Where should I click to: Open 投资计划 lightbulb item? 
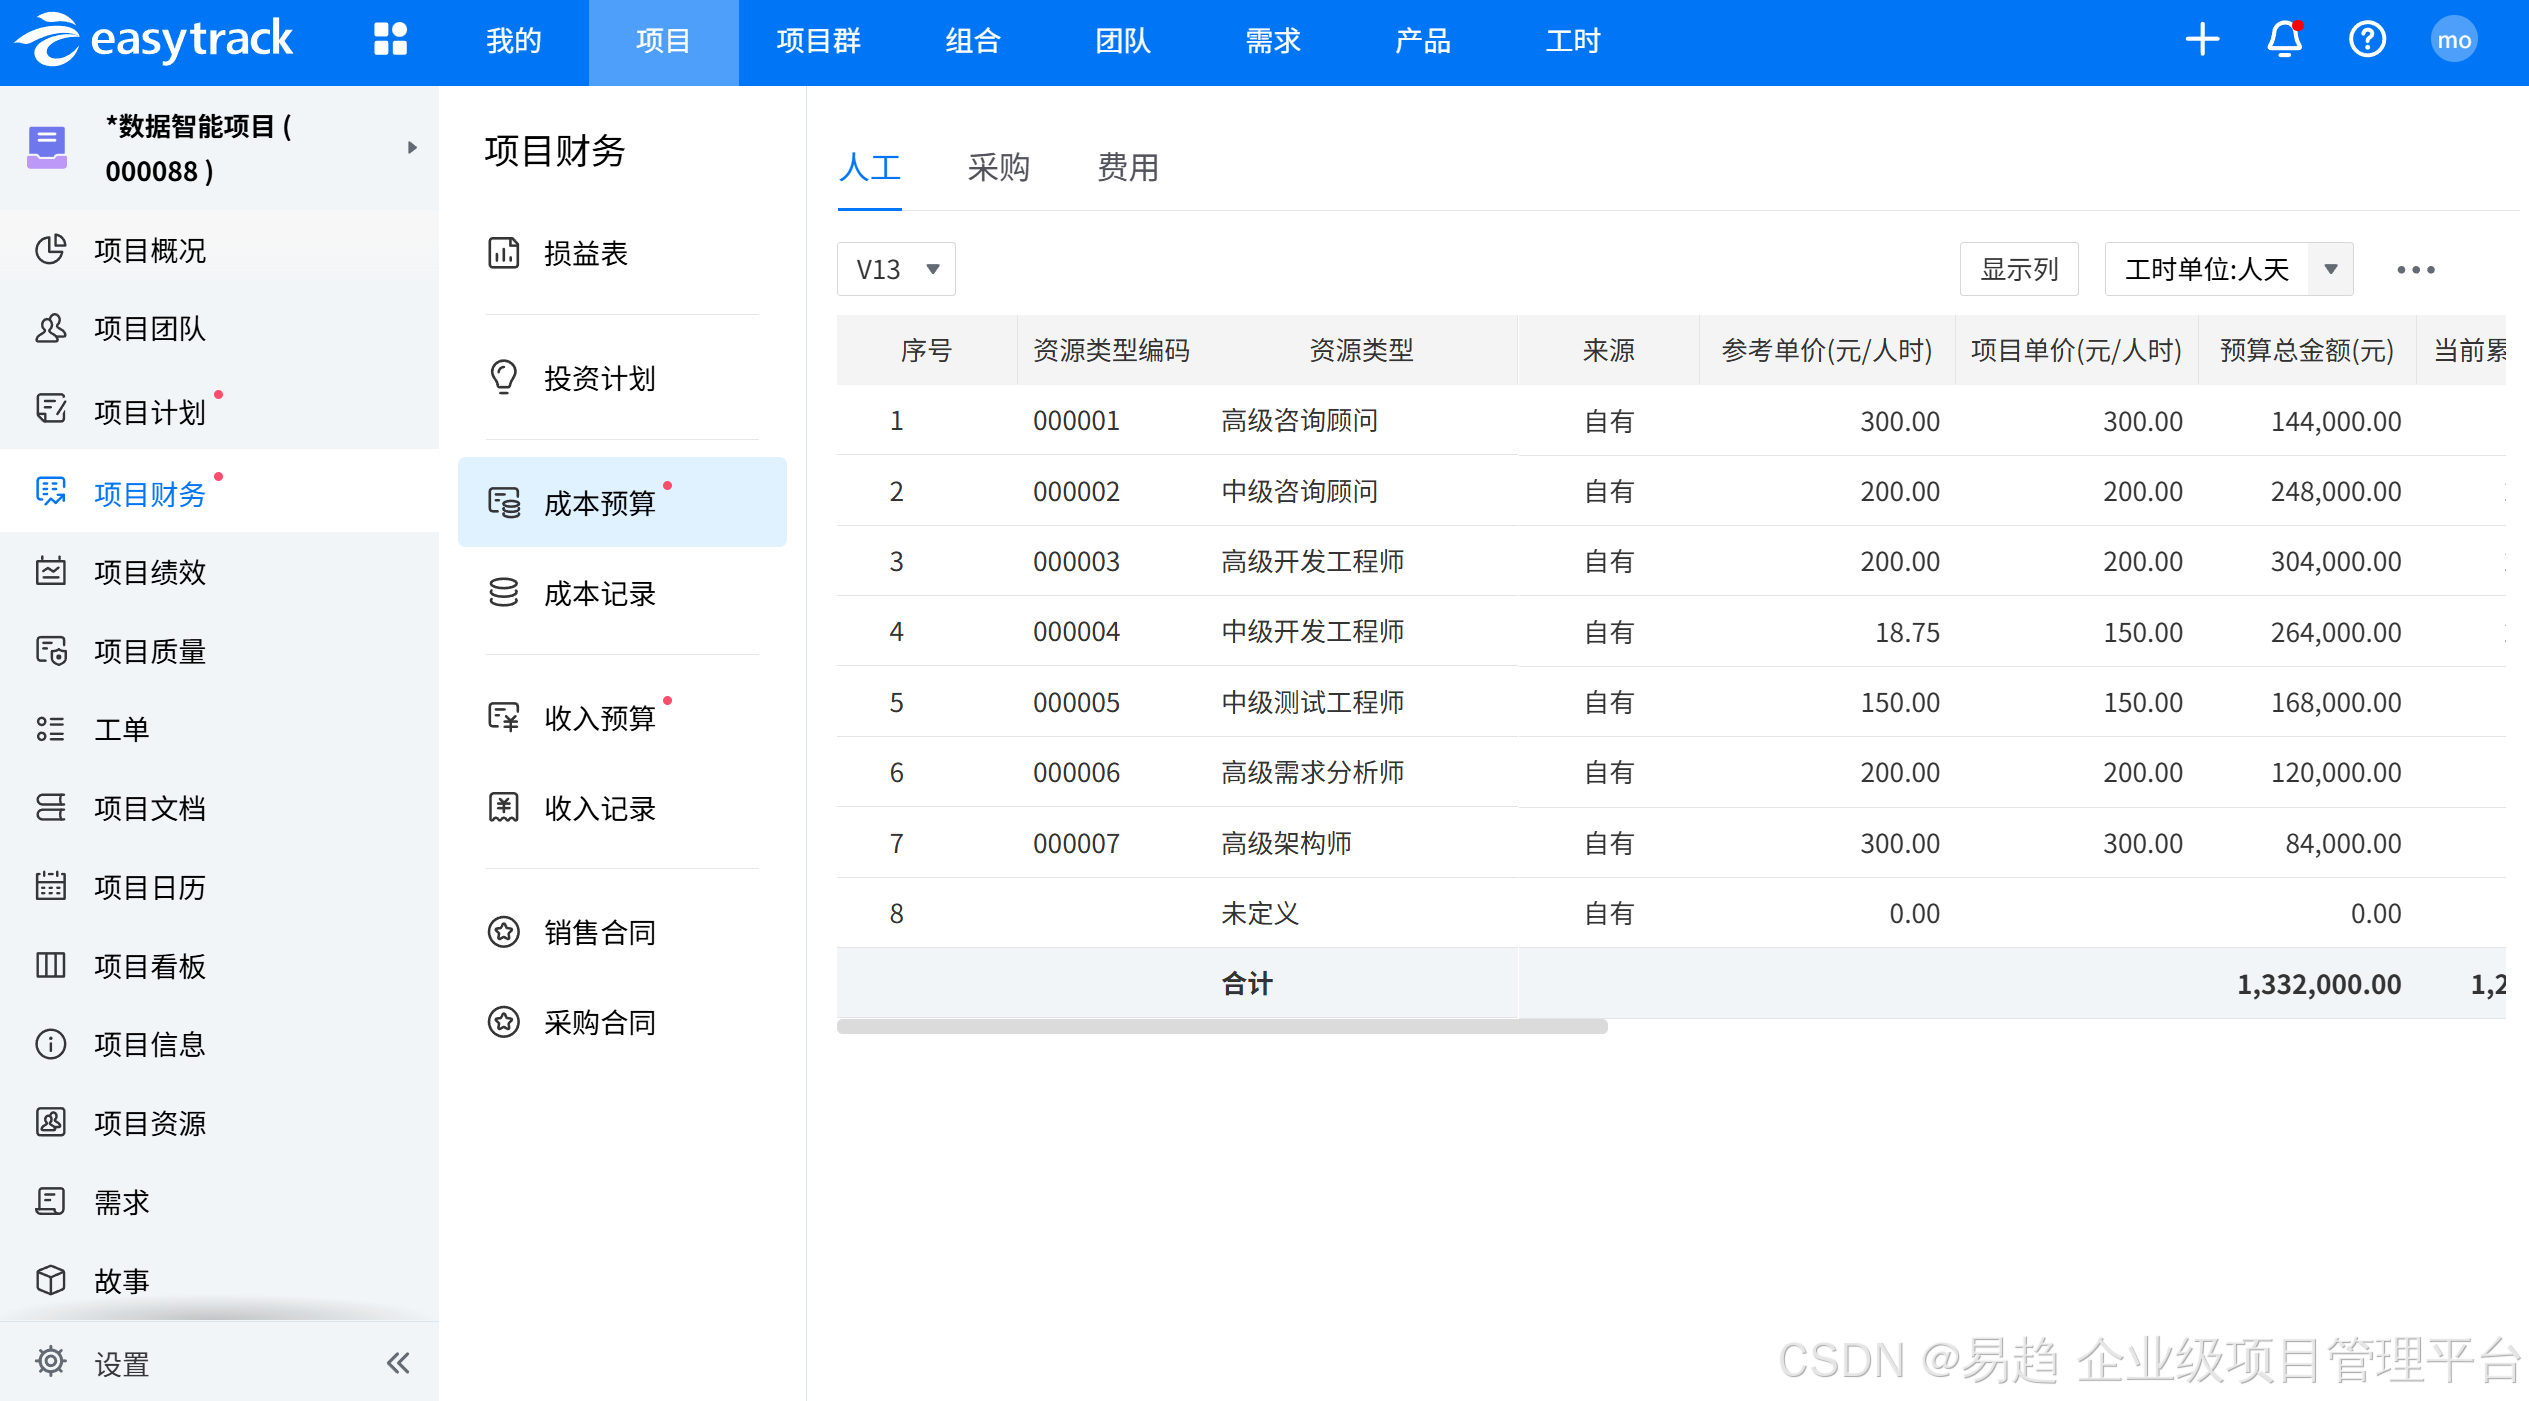pos(599,378)
